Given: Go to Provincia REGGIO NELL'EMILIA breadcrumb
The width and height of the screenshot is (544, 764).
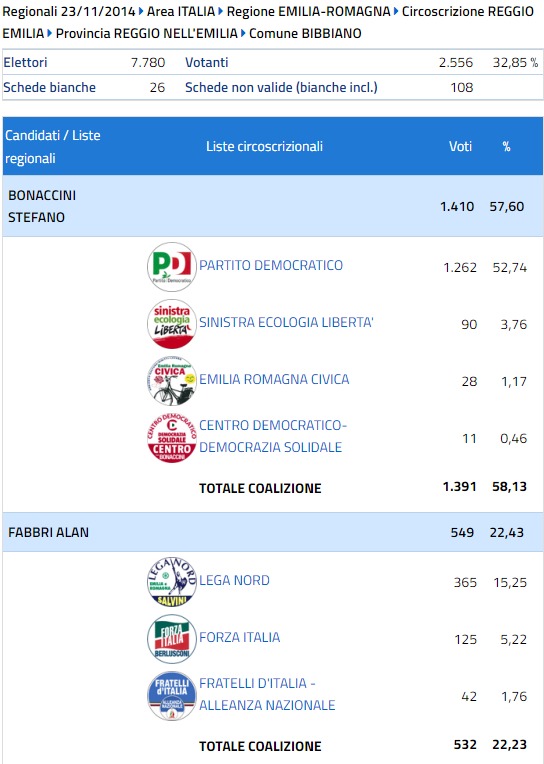Looking at the screenshot, I should click(x=147, y=34).
